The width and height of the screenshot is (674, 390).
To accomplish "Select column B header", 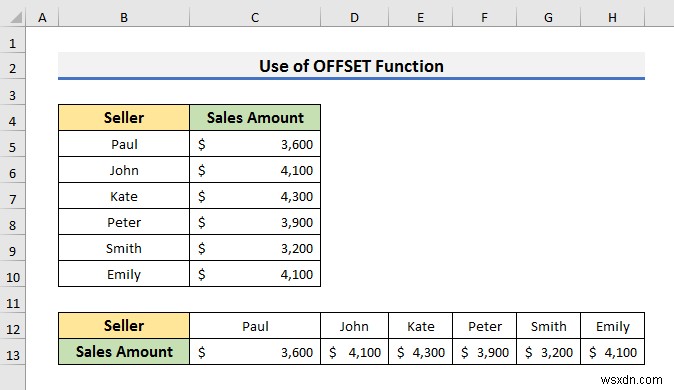I will pos(124,18).
